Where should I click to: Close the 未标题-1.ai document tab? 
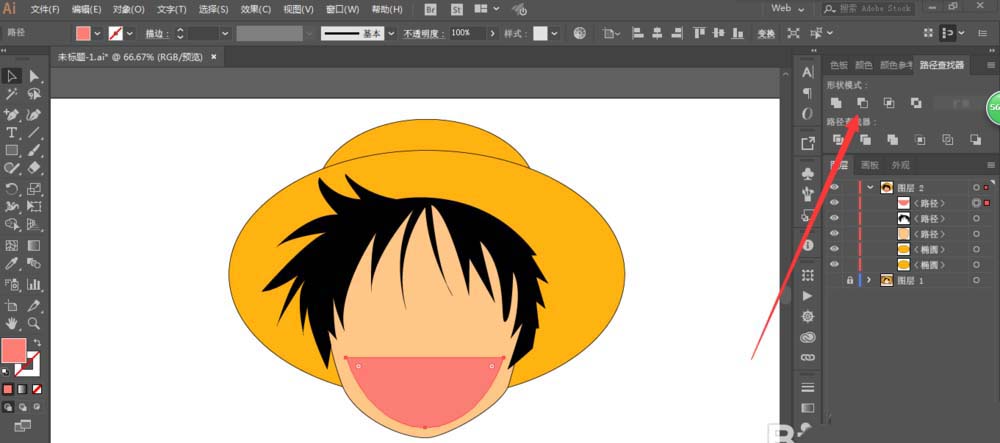pos(214,57)
